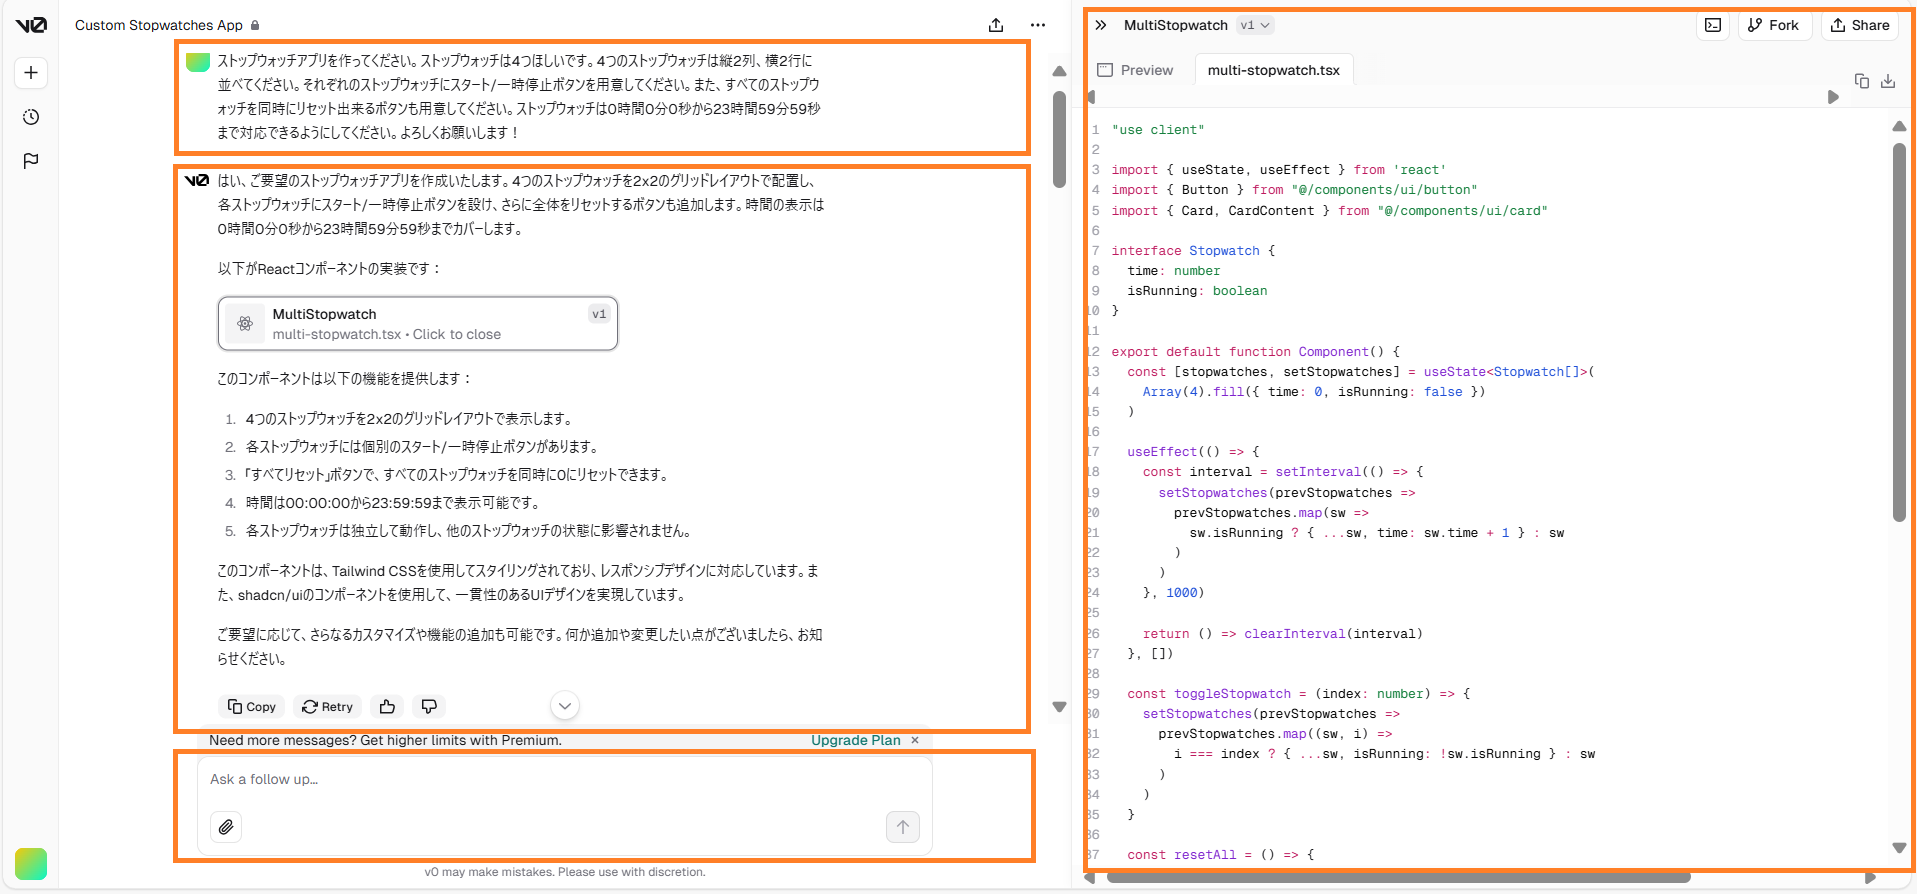The width and height of the screenshot is (1919, 894).
Task: Open the chat history clock icon
Action: [x=31, y=117]
